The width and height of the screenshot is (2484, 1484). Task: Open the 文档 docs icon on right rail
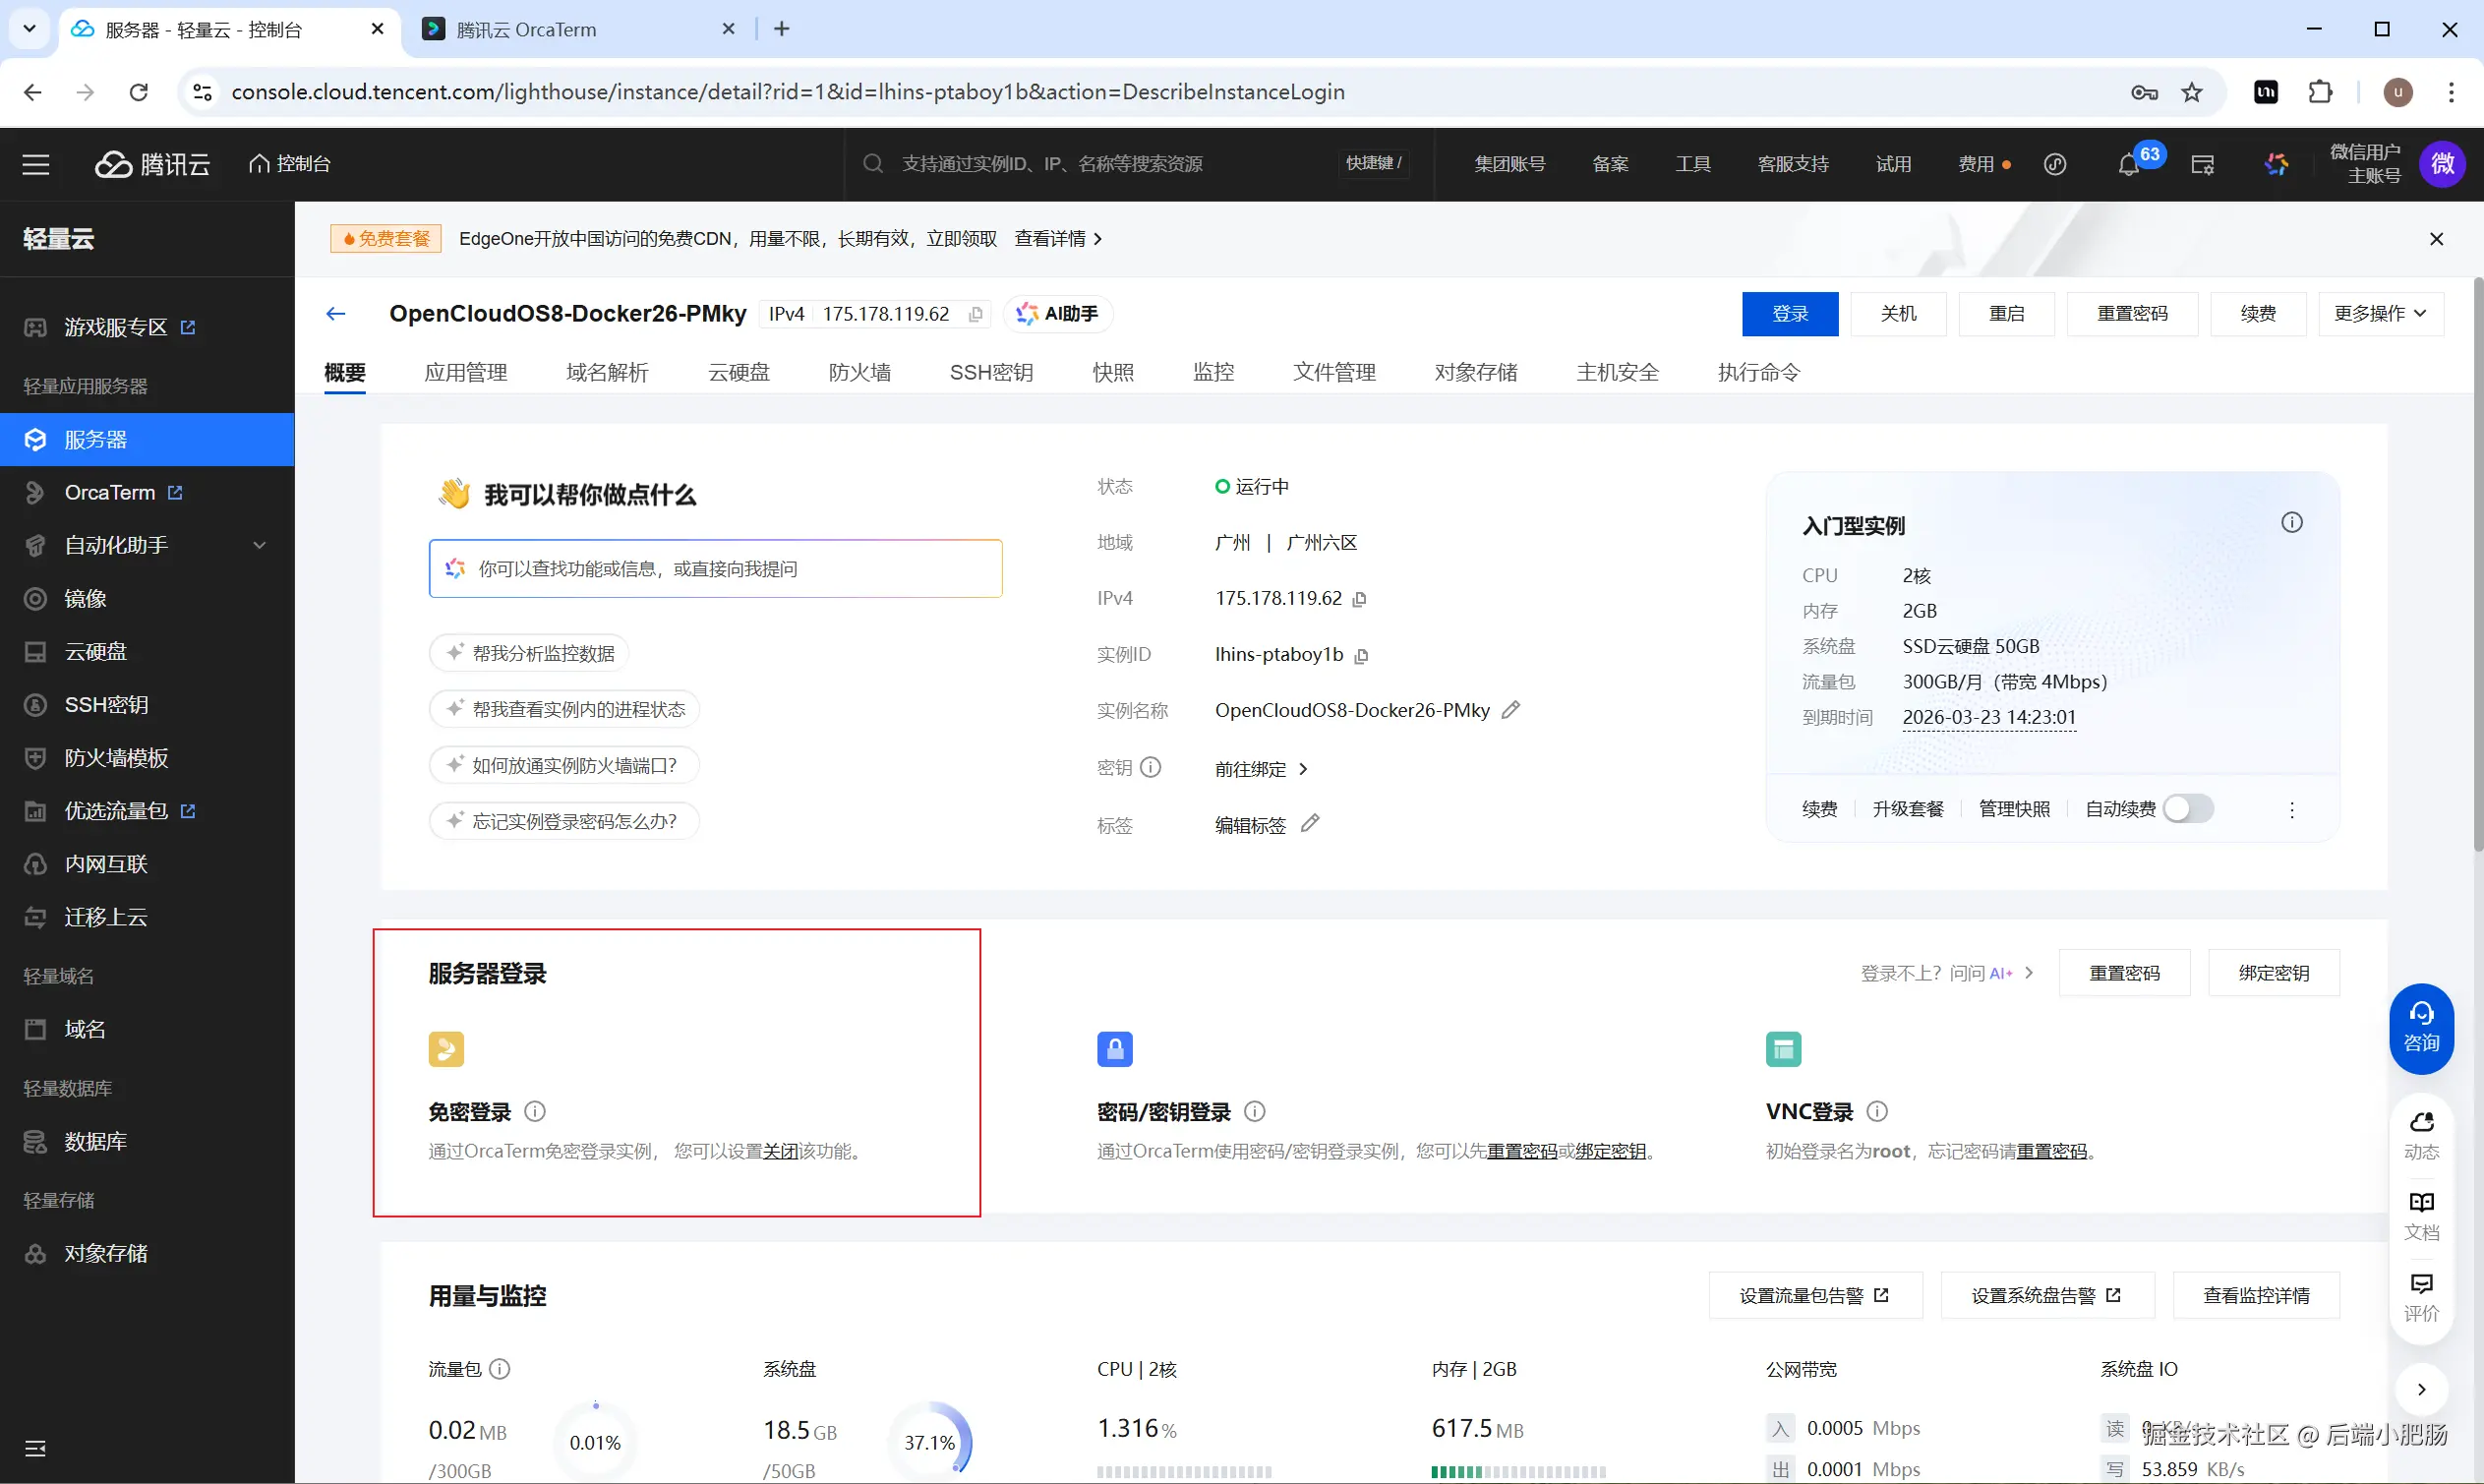point(2421,1214)
